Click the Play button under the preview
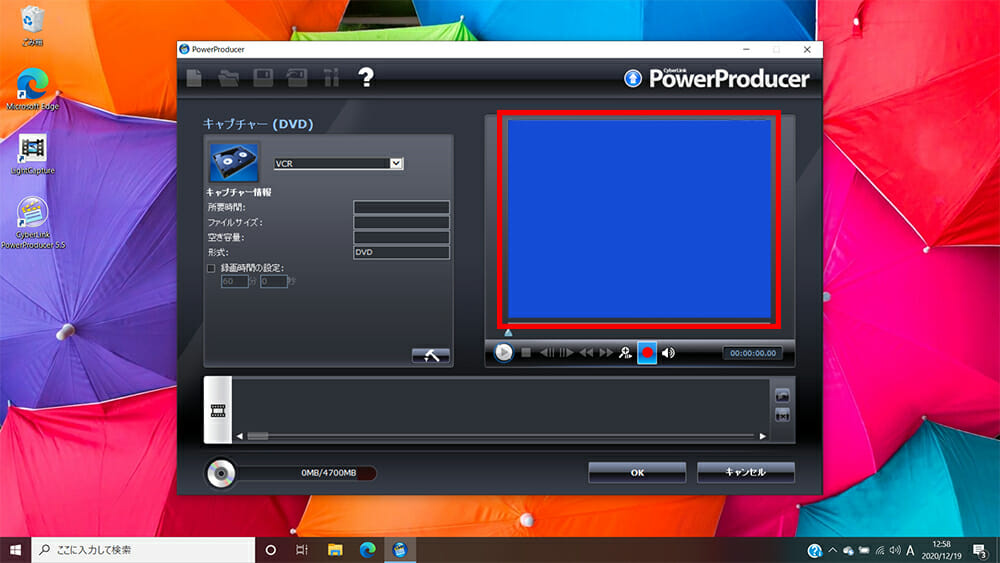 coord(503,353)
